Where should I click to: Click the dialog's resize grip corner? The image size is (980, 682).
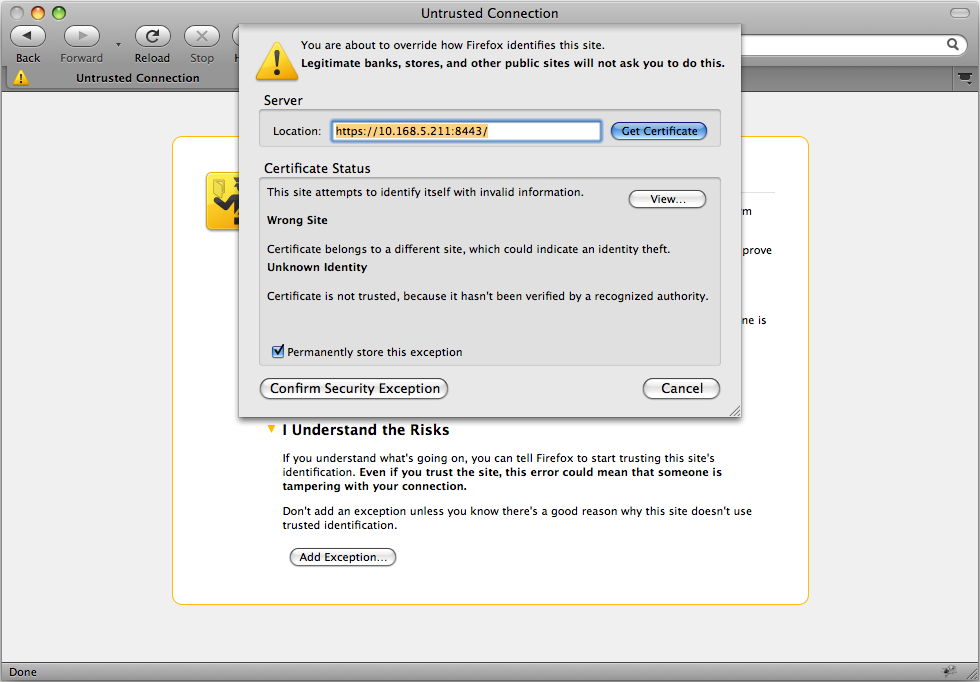click(735, 411)
